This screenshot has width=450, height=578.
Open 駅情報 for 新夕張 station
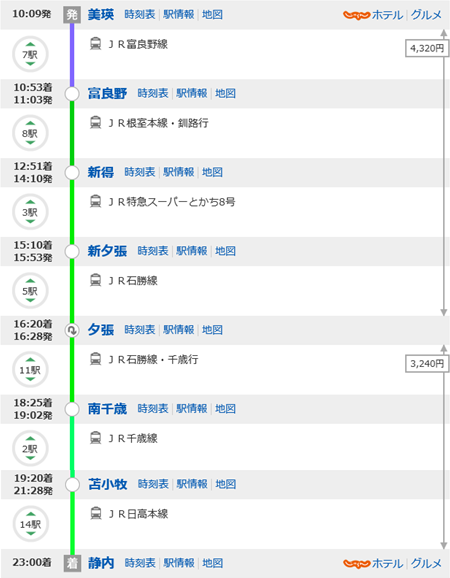click(x=192, y=251)
